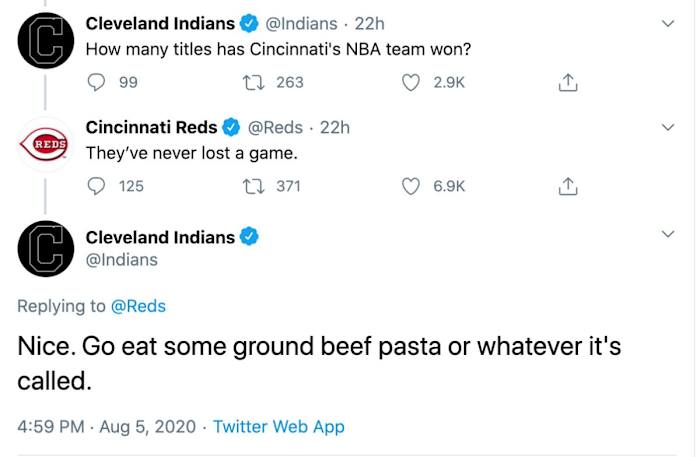Open more options for first Indians tweet

(669, 23)
